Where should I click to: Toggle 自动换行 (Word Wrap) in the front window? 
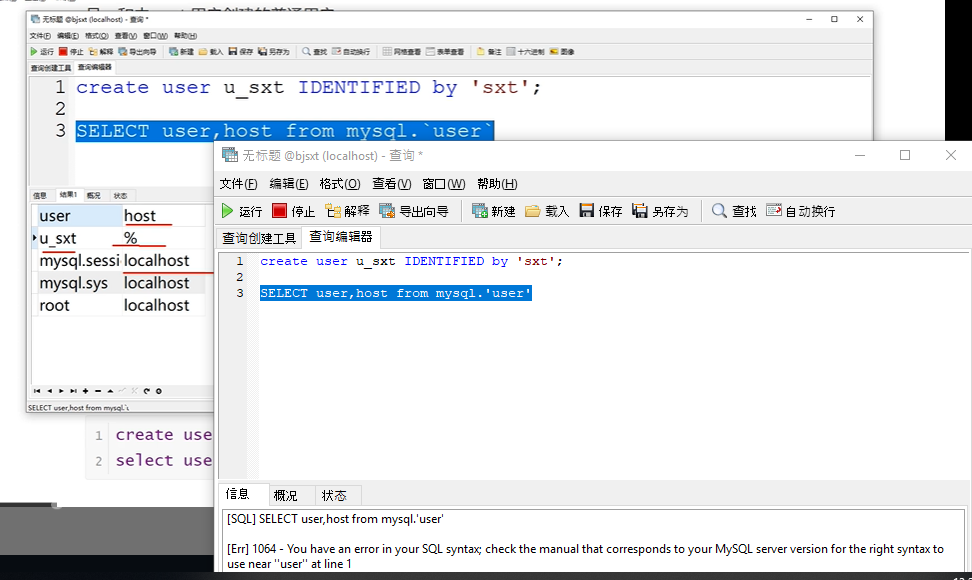point(801,211)
